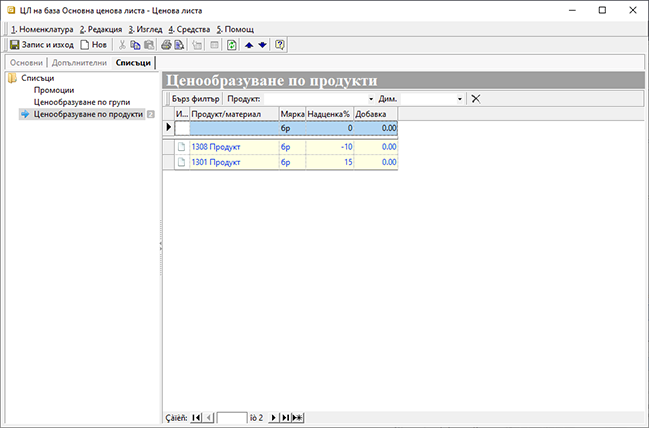Switch to the Допълнителни tab
The image size is (649, 428).
click(x=79, y=63)
